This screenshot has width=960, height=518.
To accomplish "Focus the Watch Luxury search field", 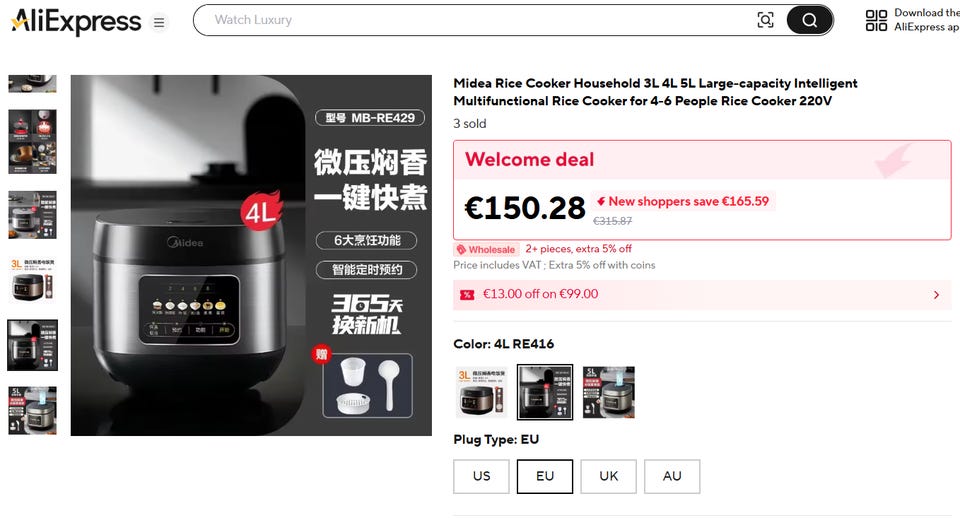I will (x=478, y=20).
